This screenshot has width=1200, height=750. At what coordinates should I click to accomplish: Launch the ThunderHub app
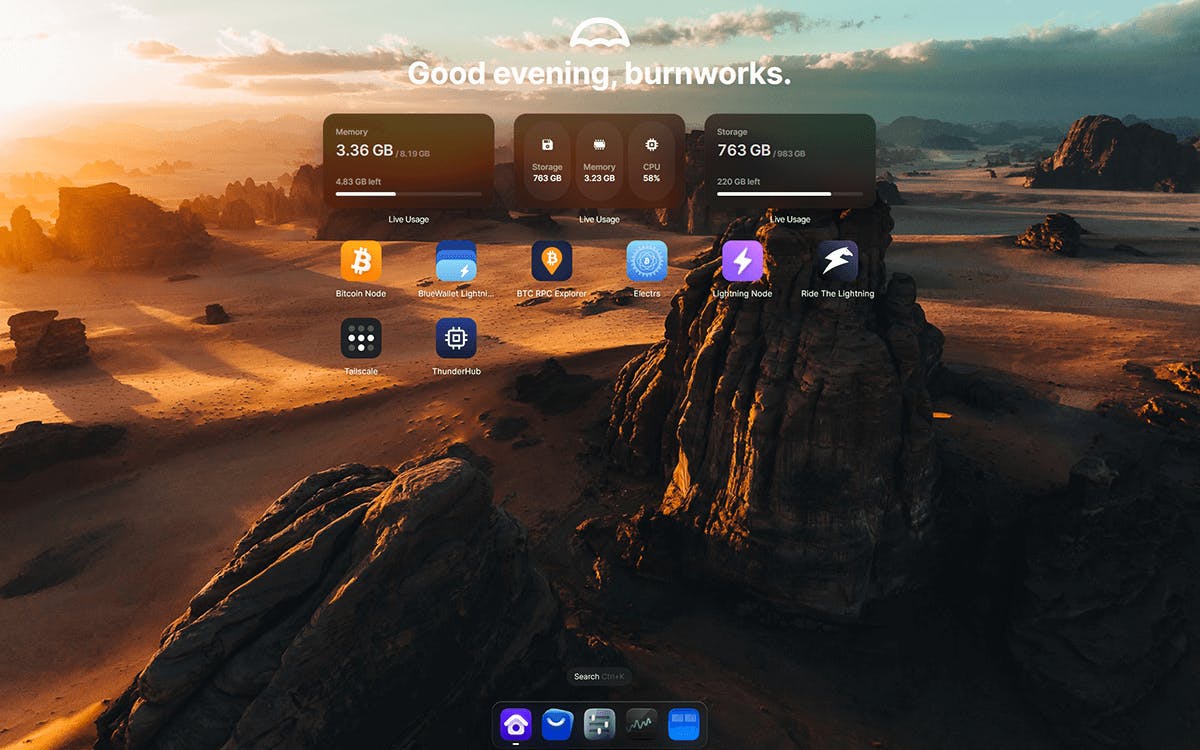click(456, 338)
